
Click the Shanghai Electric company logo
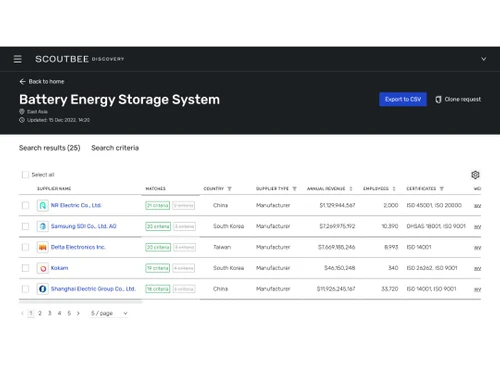click(x=43, y=289)
